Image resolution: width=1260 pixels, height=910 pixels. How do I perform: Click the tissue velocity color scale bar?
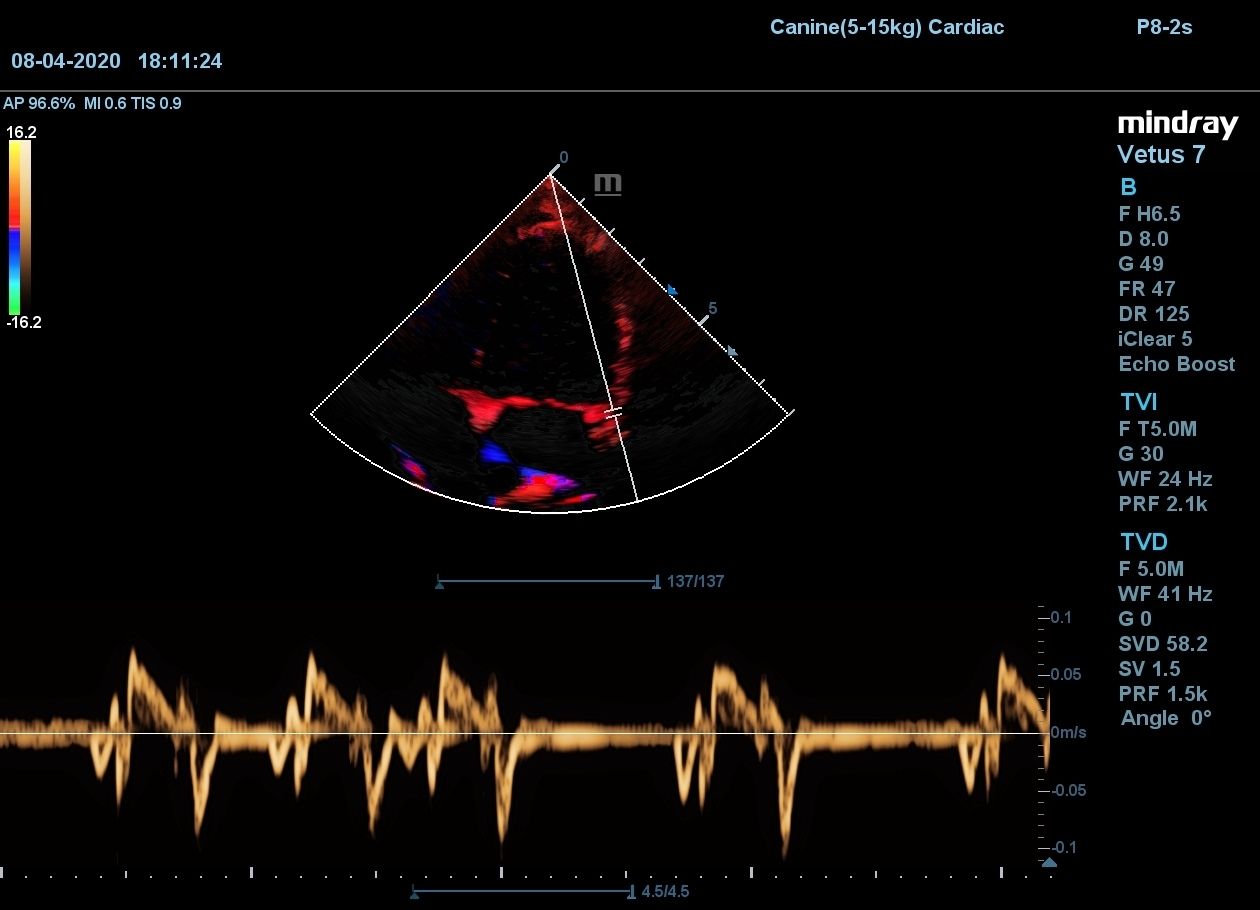[x=20, y=227]
